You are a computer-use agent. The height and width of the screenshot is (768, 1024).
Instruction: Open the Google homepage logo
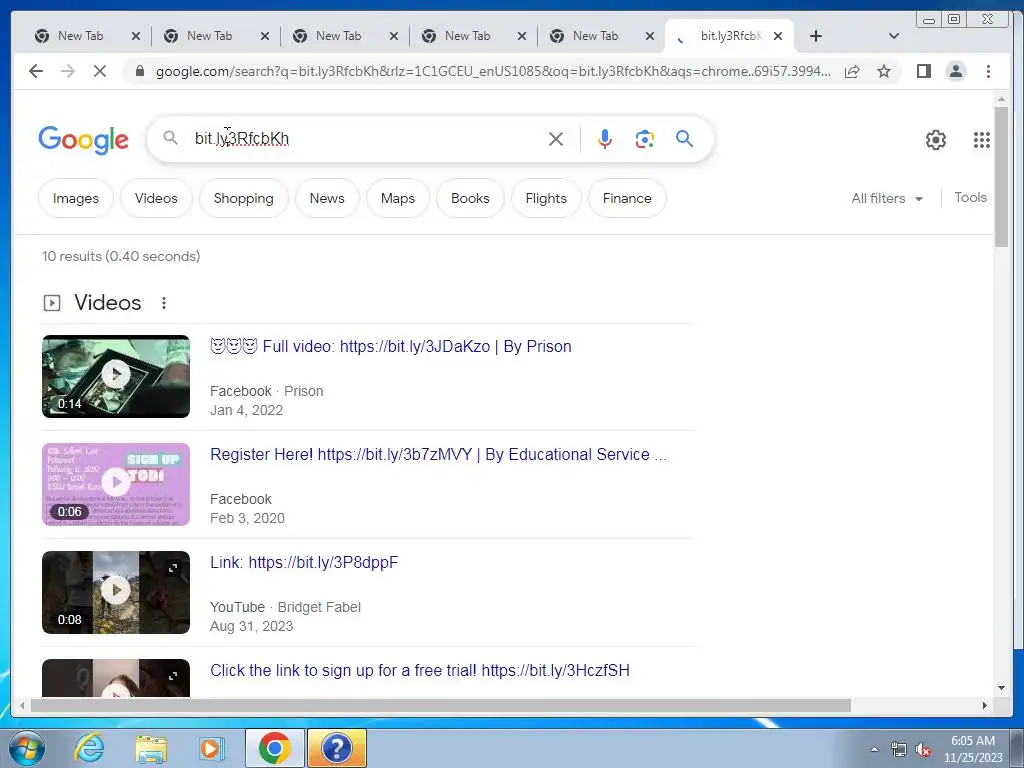(84, 140)
